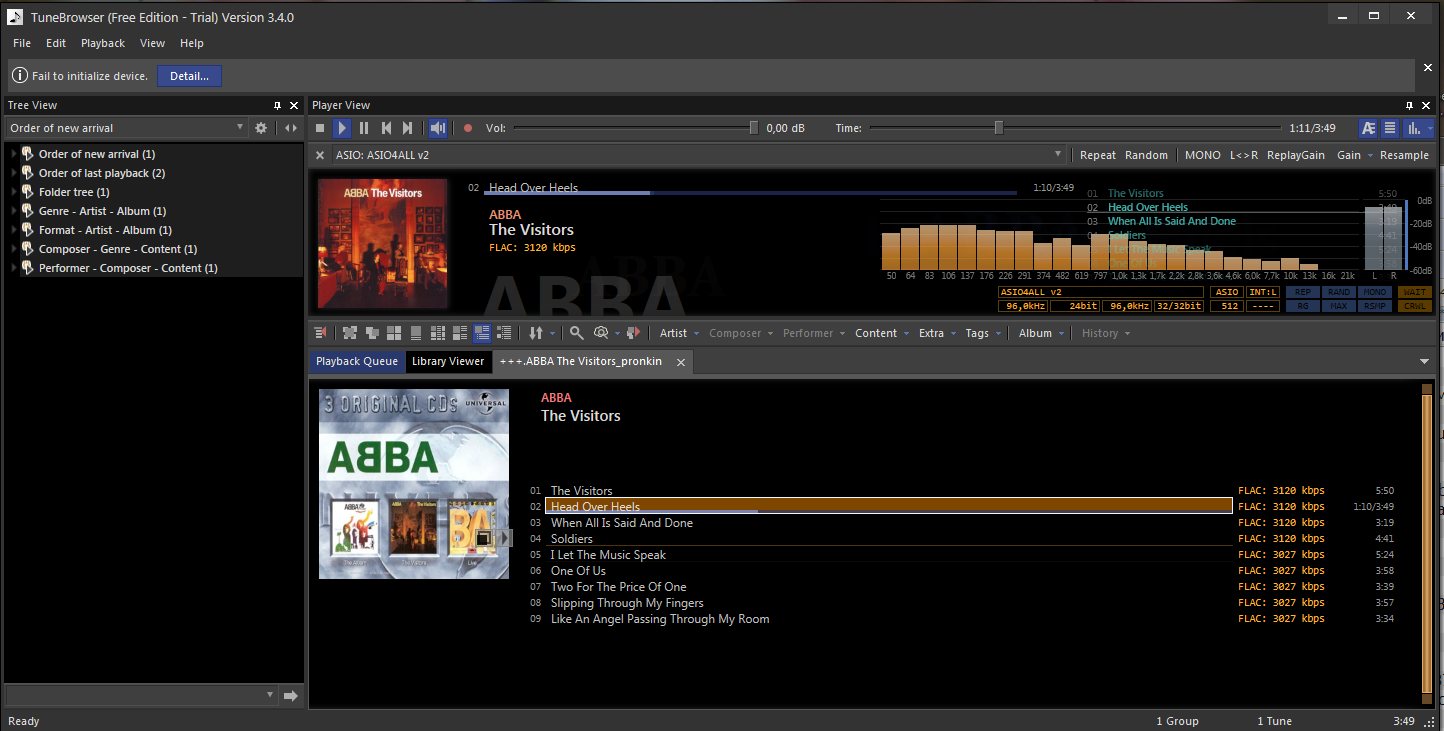Click the eye search filter icon

coord(601,333)
